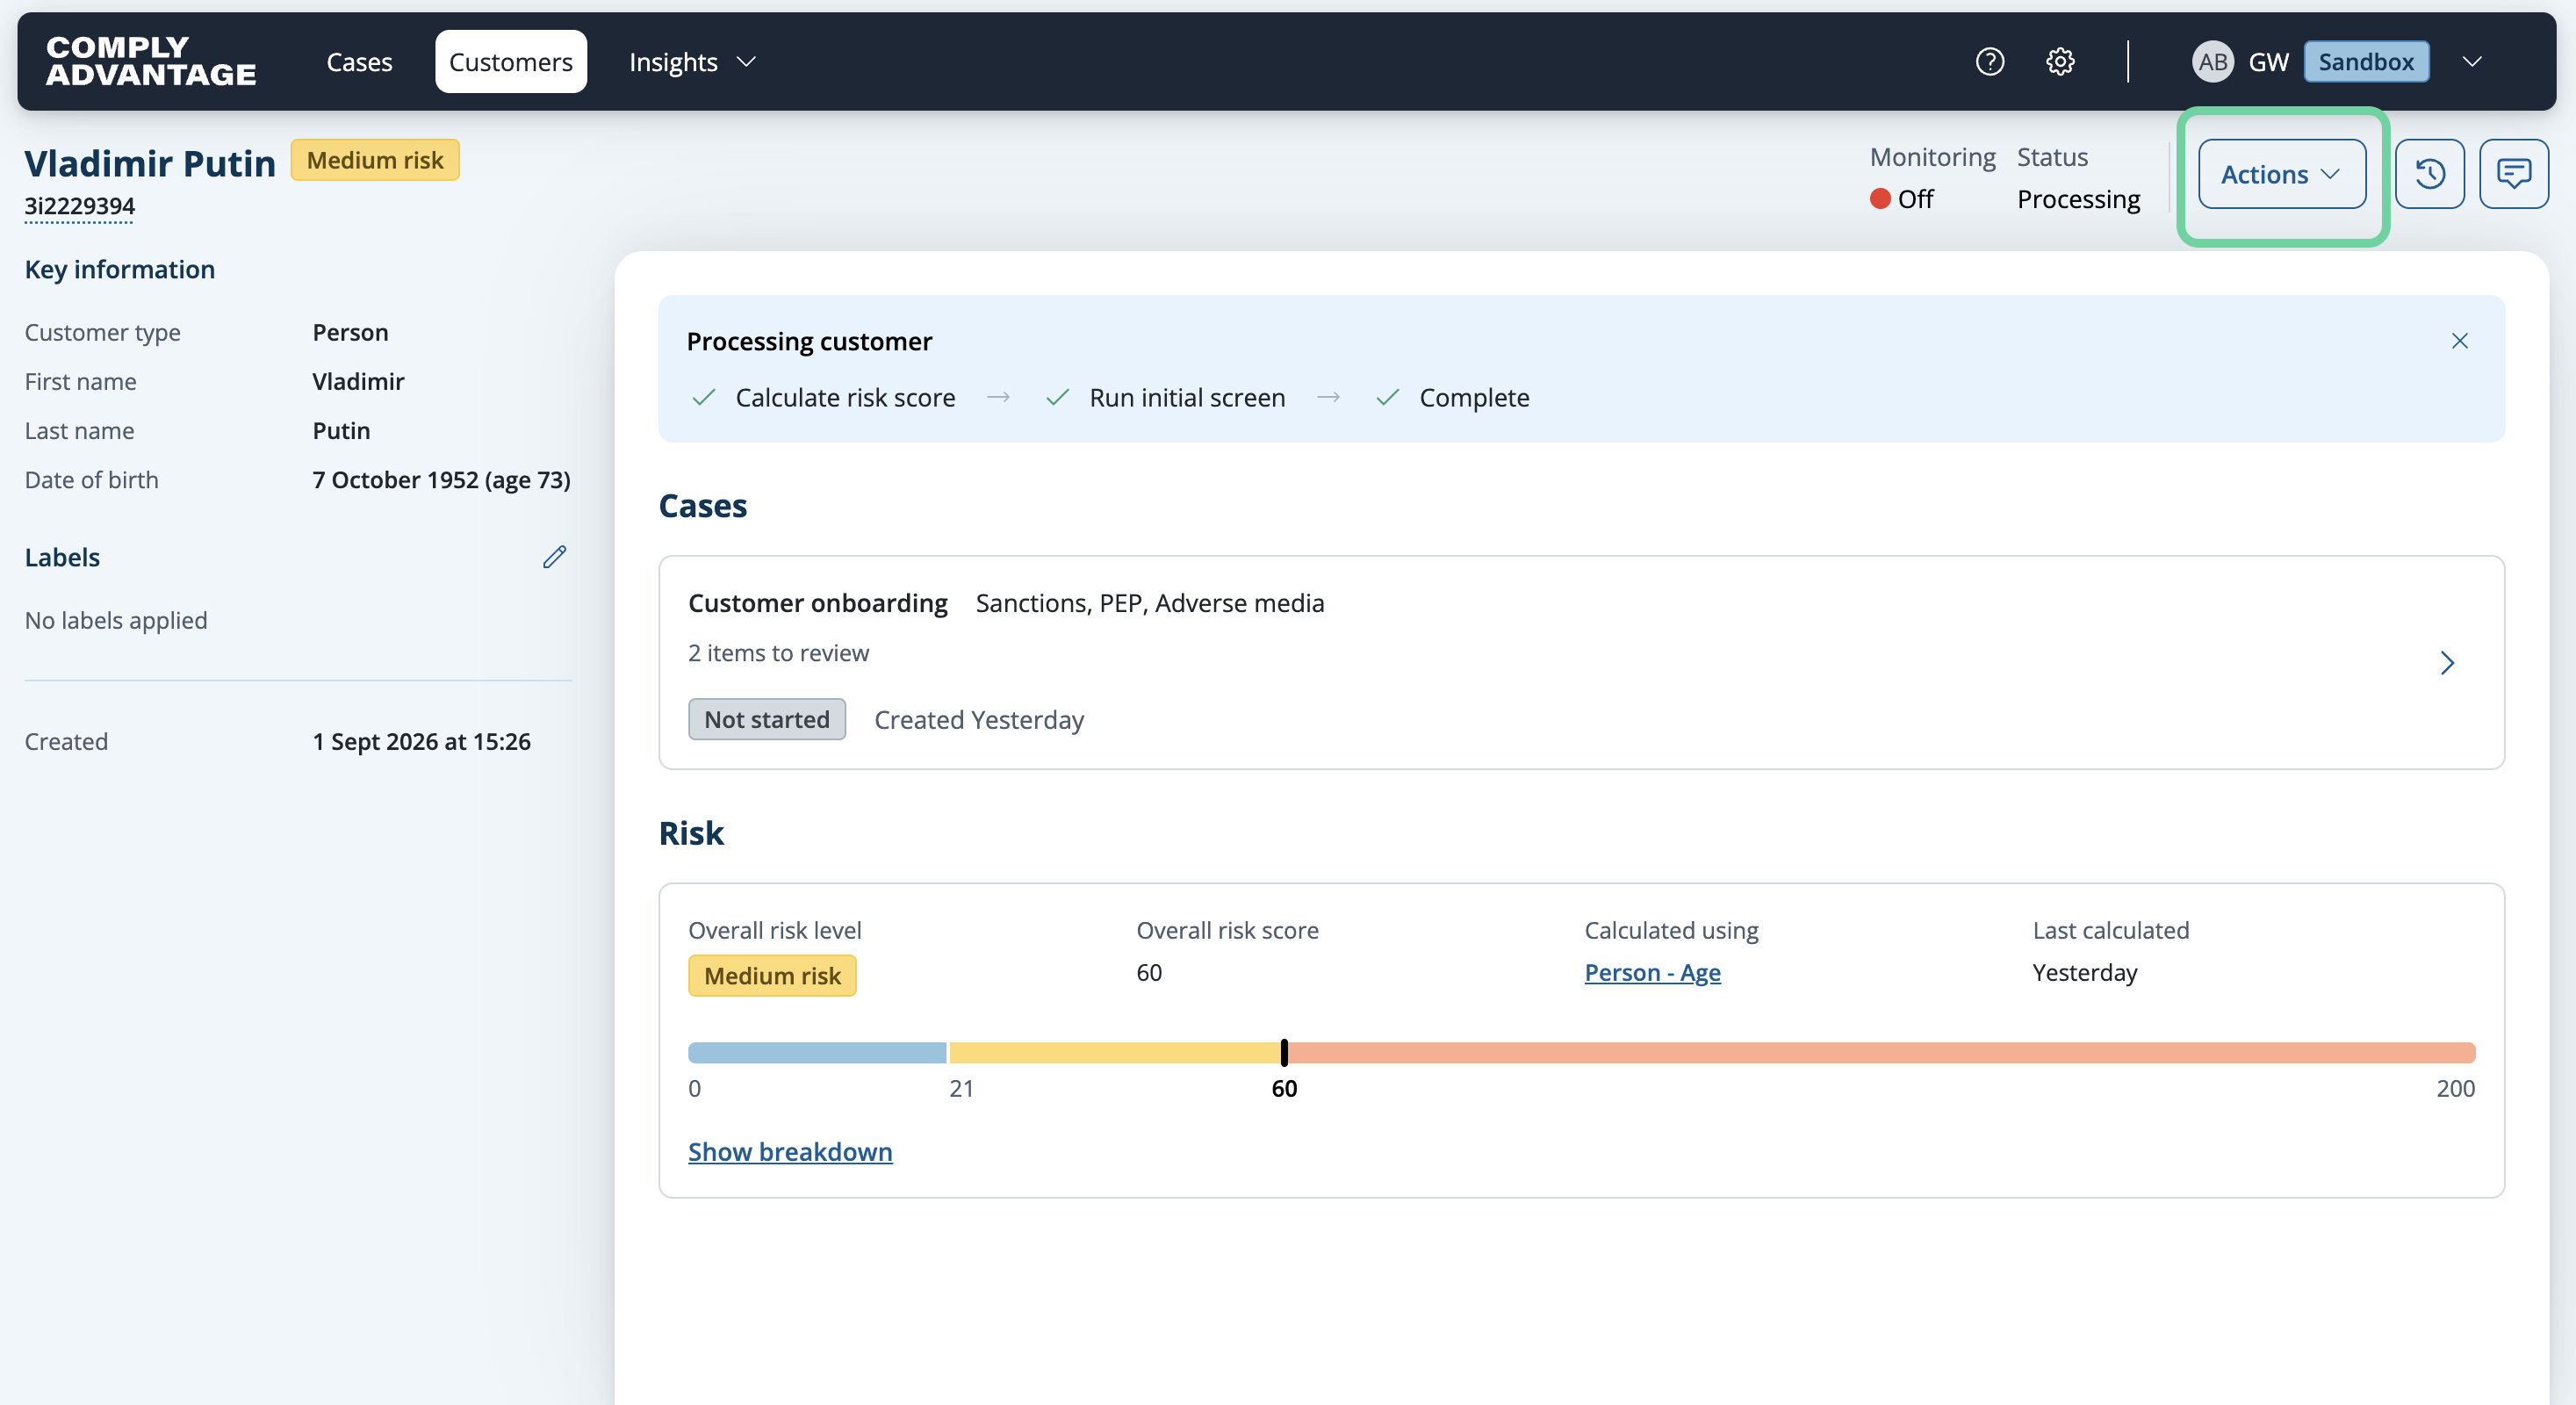Click the ComplyAdvantage logo

(x=151, y=61)
